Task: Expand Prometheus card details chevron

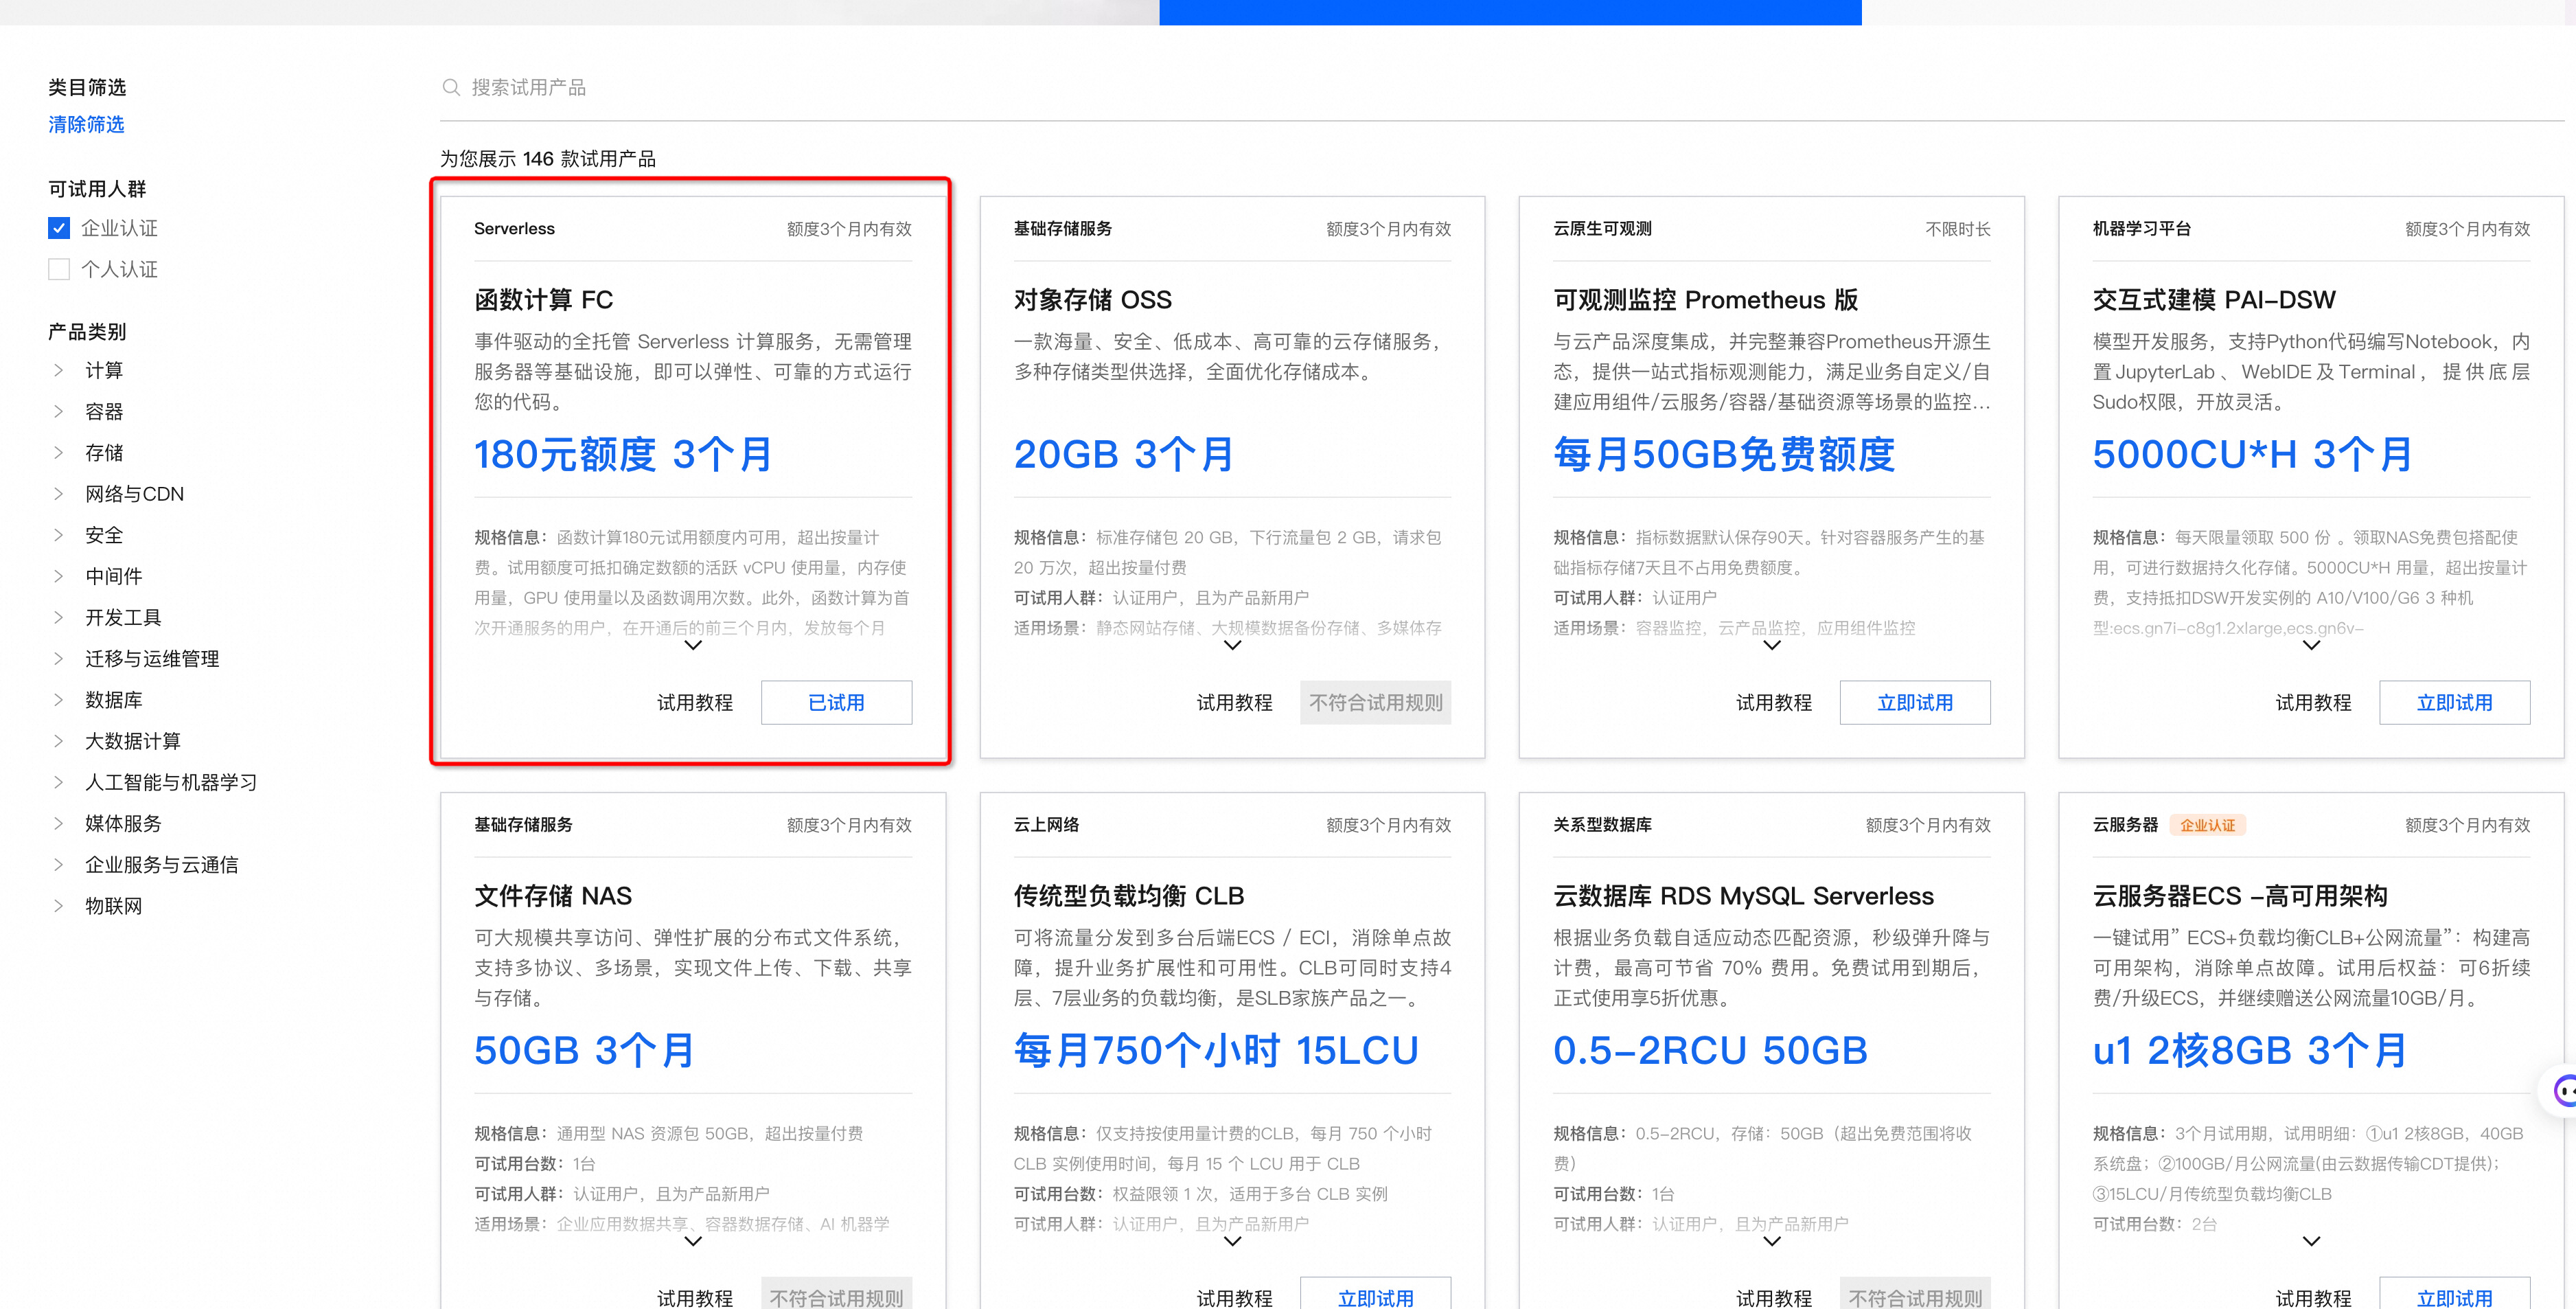Action: 1771,646
